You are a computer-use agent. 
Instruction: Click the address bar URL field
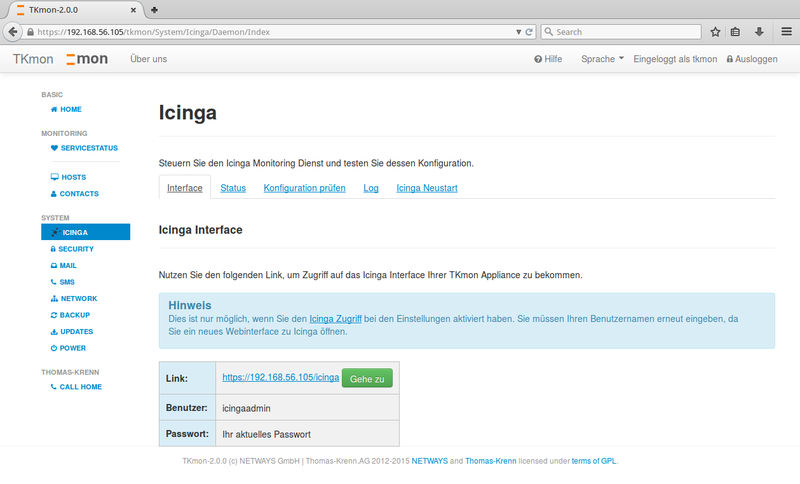pos(276,32)
